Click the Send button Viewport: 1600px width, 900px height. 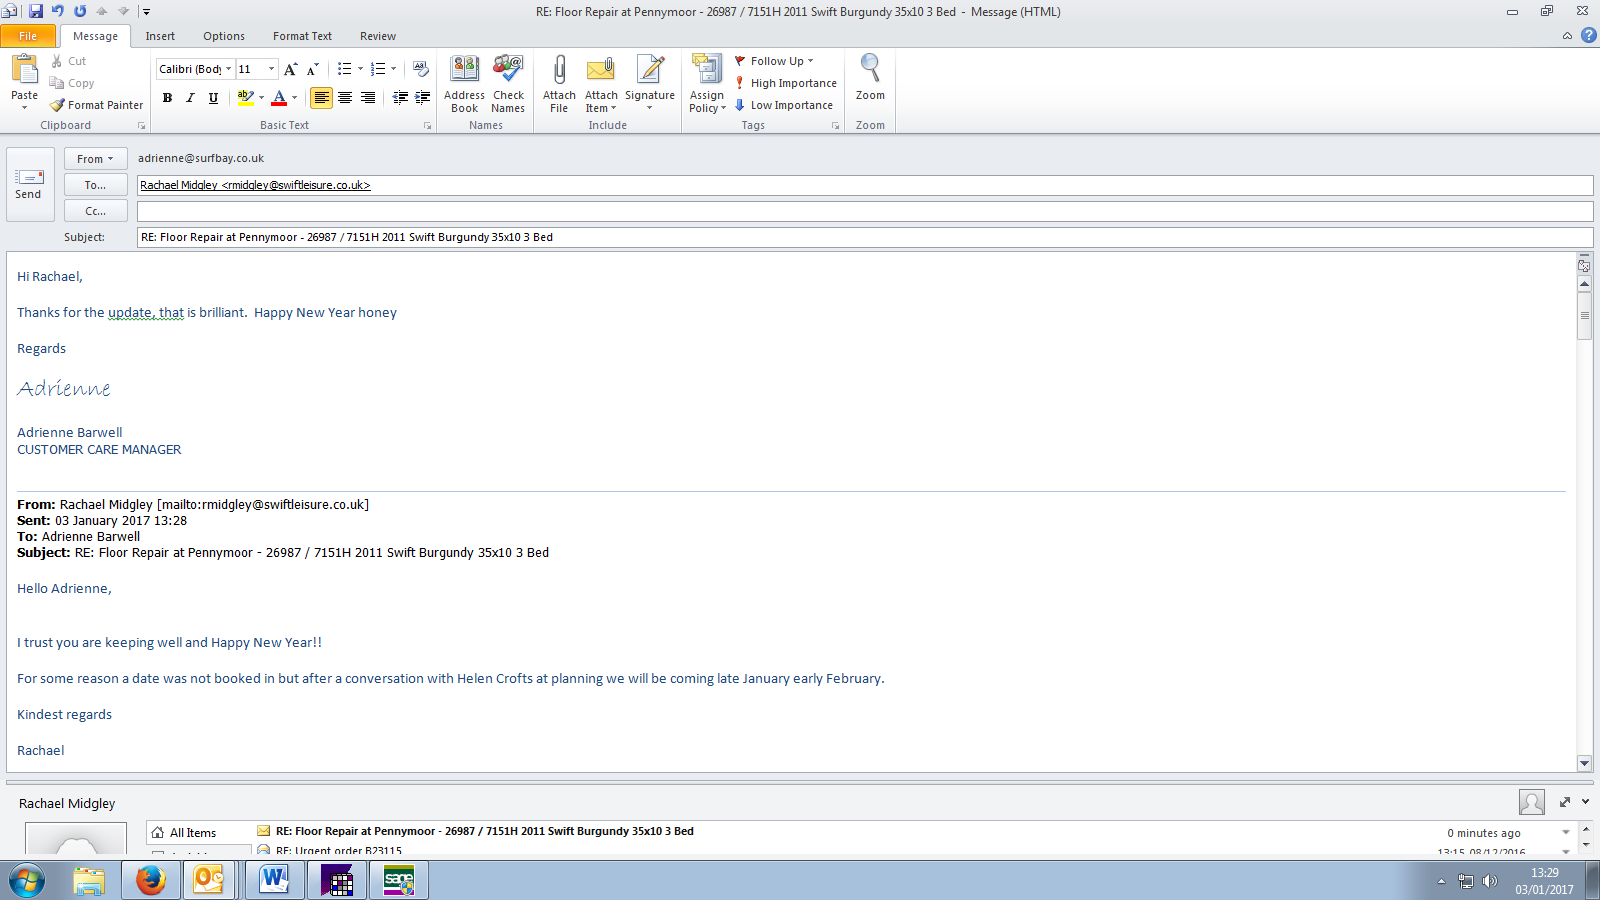pos(28,184)
